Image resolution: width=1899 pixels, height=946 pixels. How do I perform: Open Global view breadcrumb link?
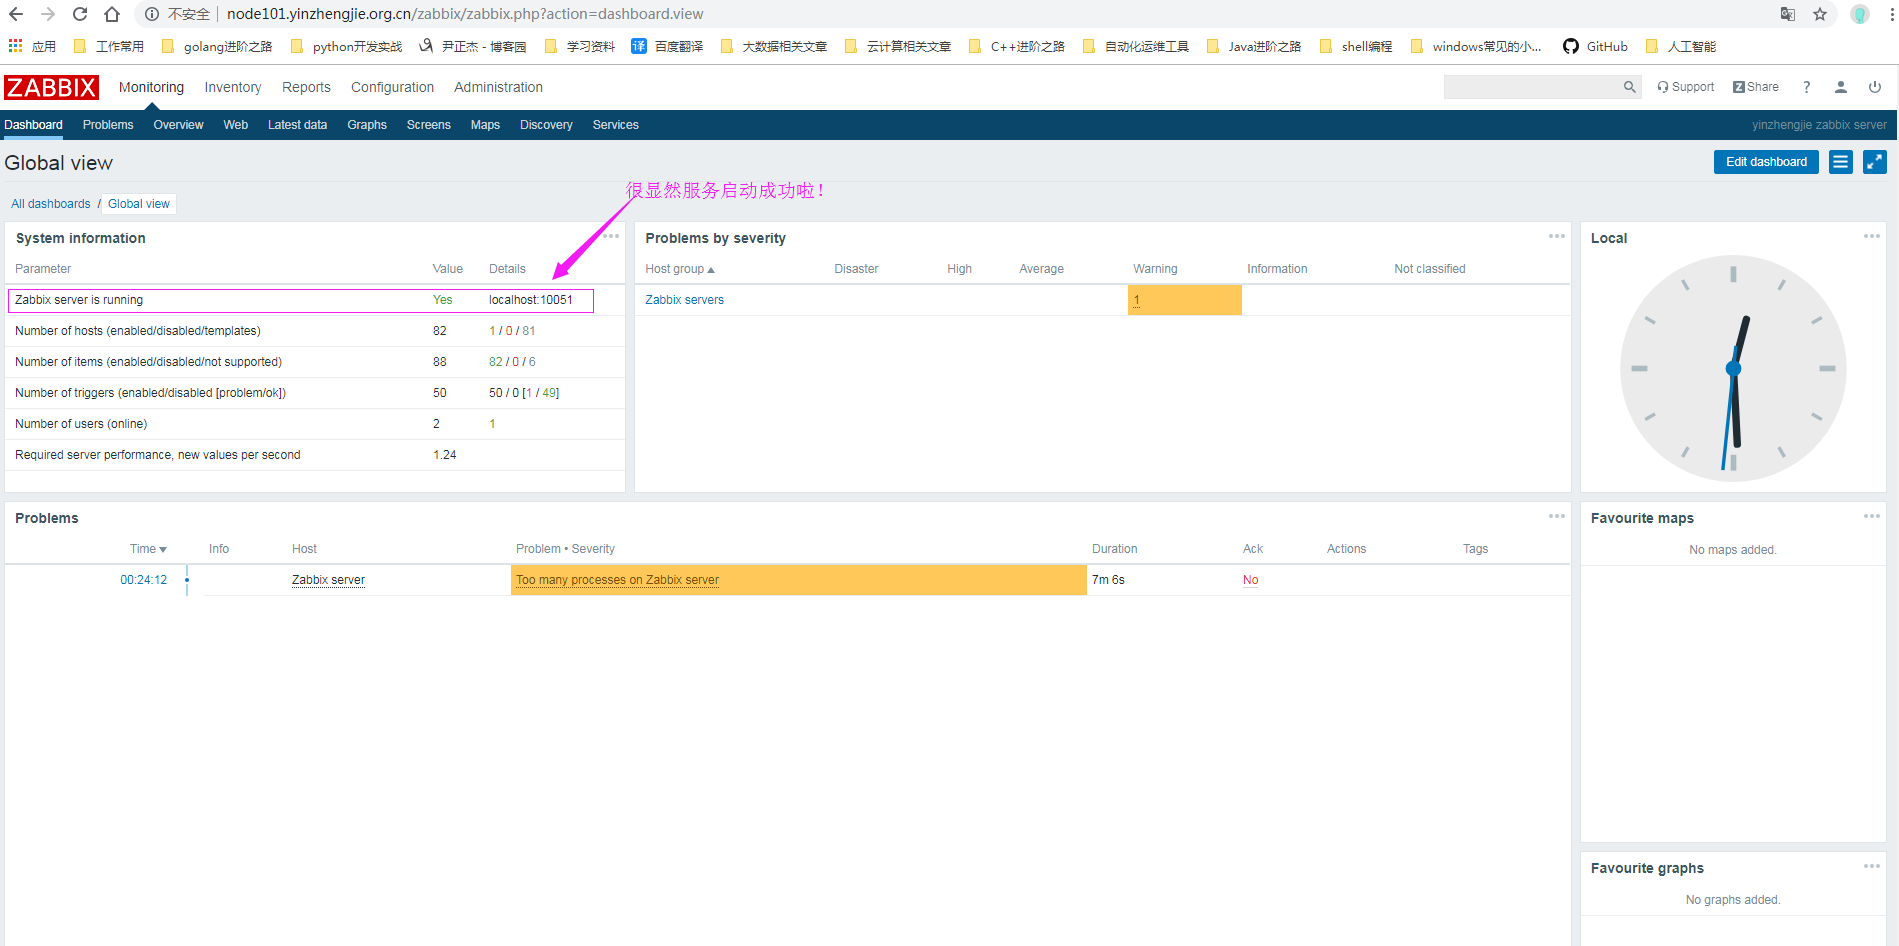139,204
